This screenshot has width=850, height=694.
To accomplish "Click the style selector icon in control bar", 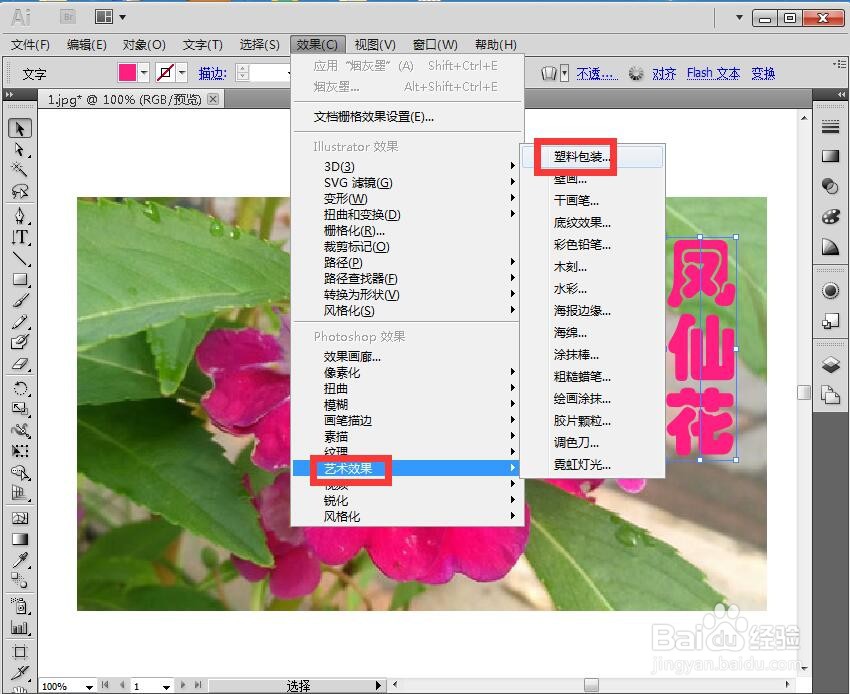I will (x=549, y=73).
